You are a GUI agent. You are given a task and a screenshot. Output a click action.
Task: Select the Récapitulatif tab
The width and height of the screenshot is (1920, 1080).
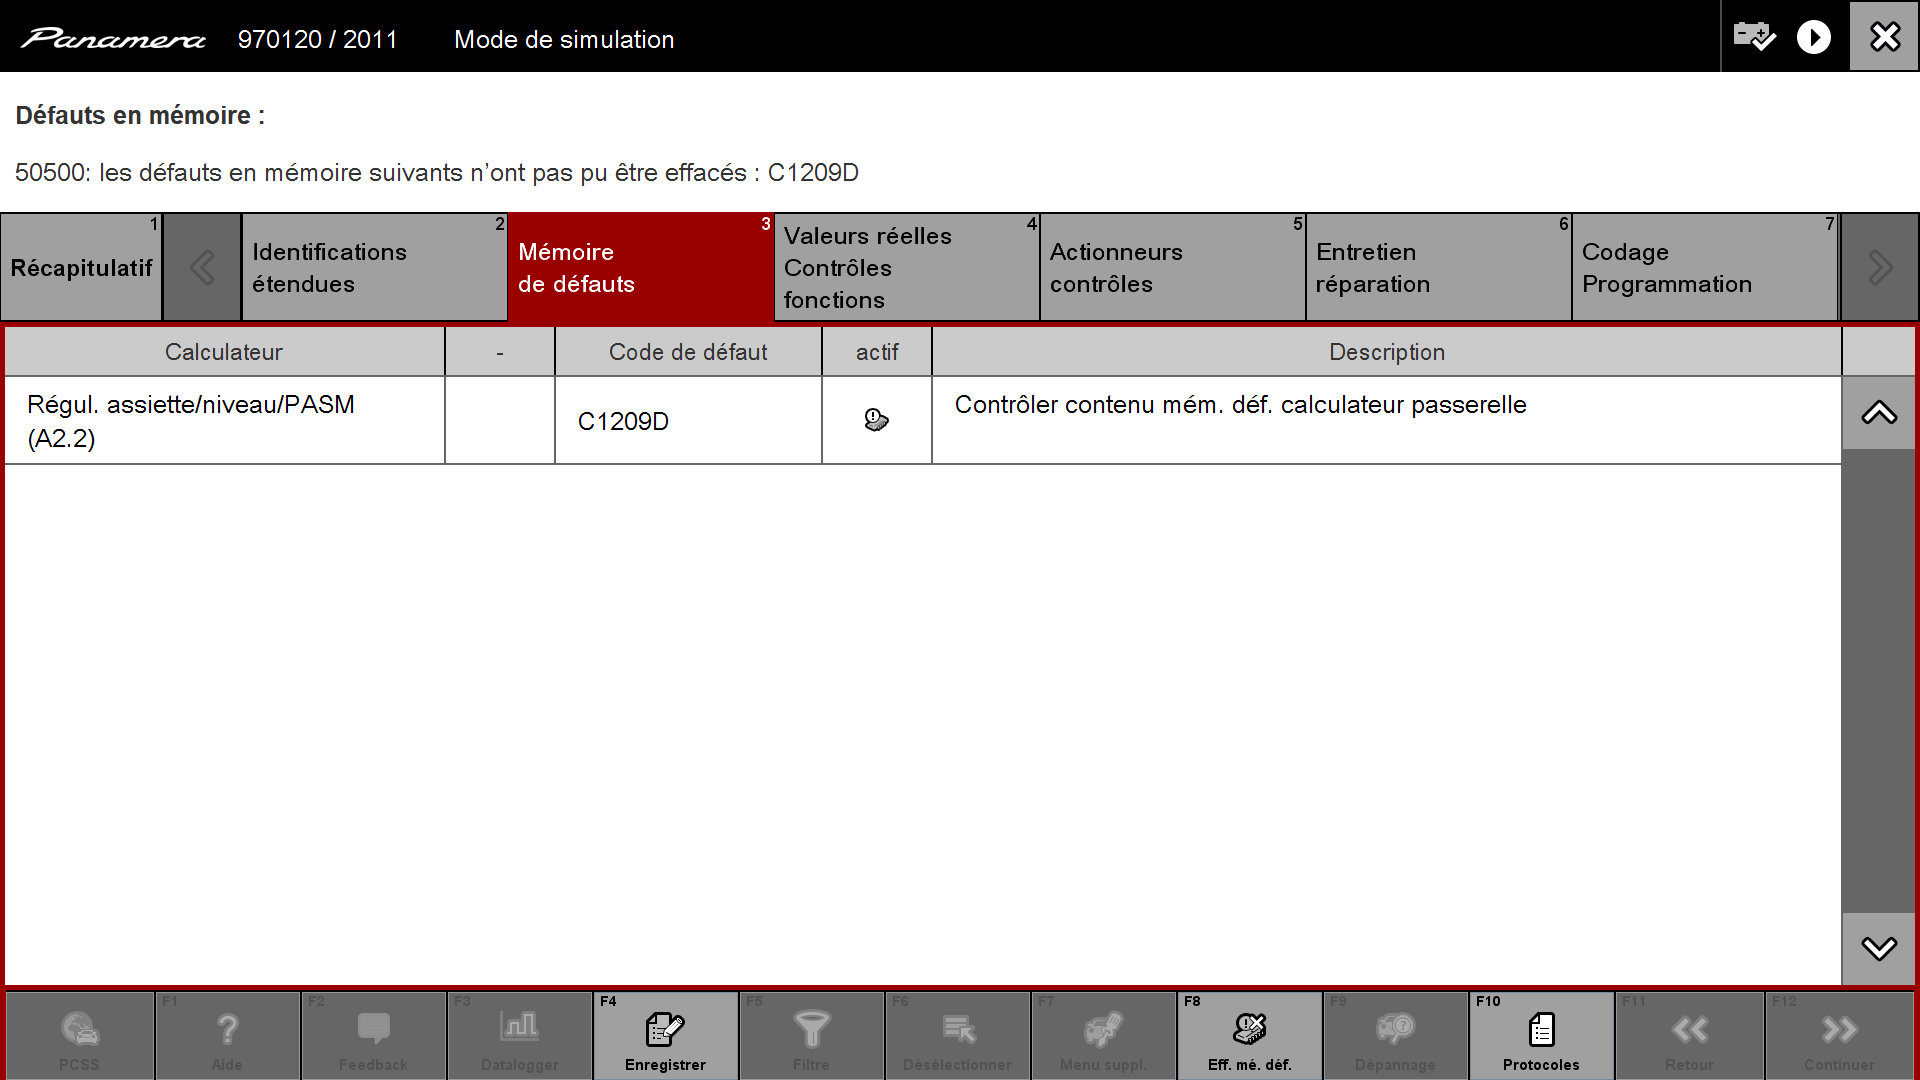[x=81, y=267]
